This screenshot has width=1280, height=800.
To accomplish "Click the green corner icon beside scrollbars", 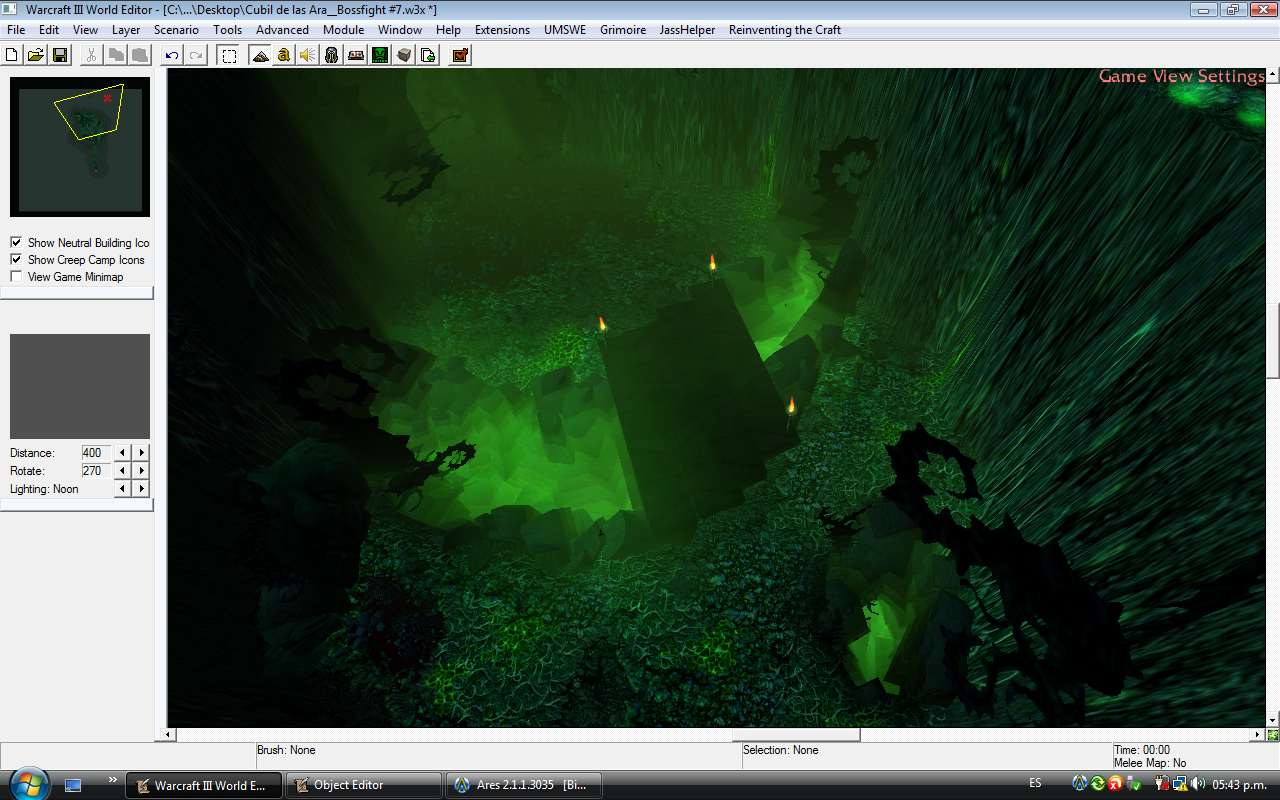I will [x=1273, y=735].
